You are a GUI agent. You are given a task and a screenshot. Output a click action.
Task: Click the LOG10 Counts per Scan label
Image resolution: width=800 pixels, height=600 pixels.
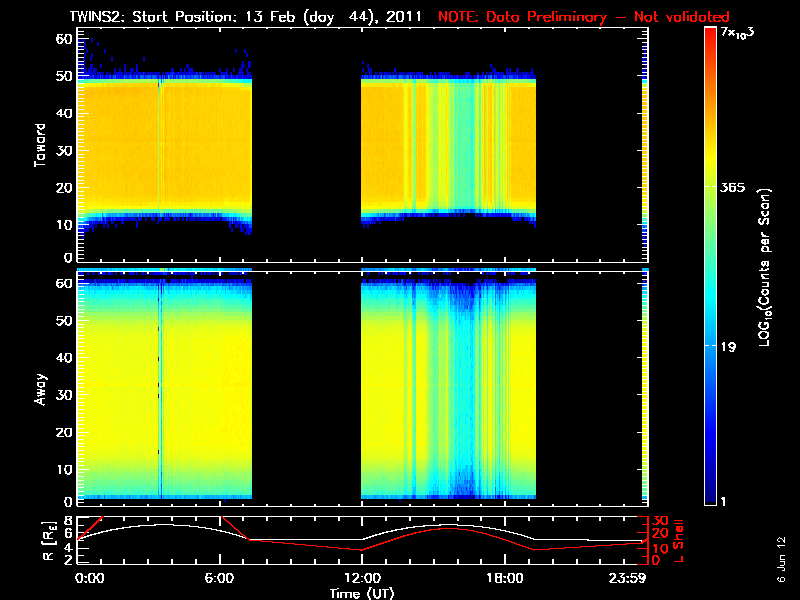click(765, 268)
